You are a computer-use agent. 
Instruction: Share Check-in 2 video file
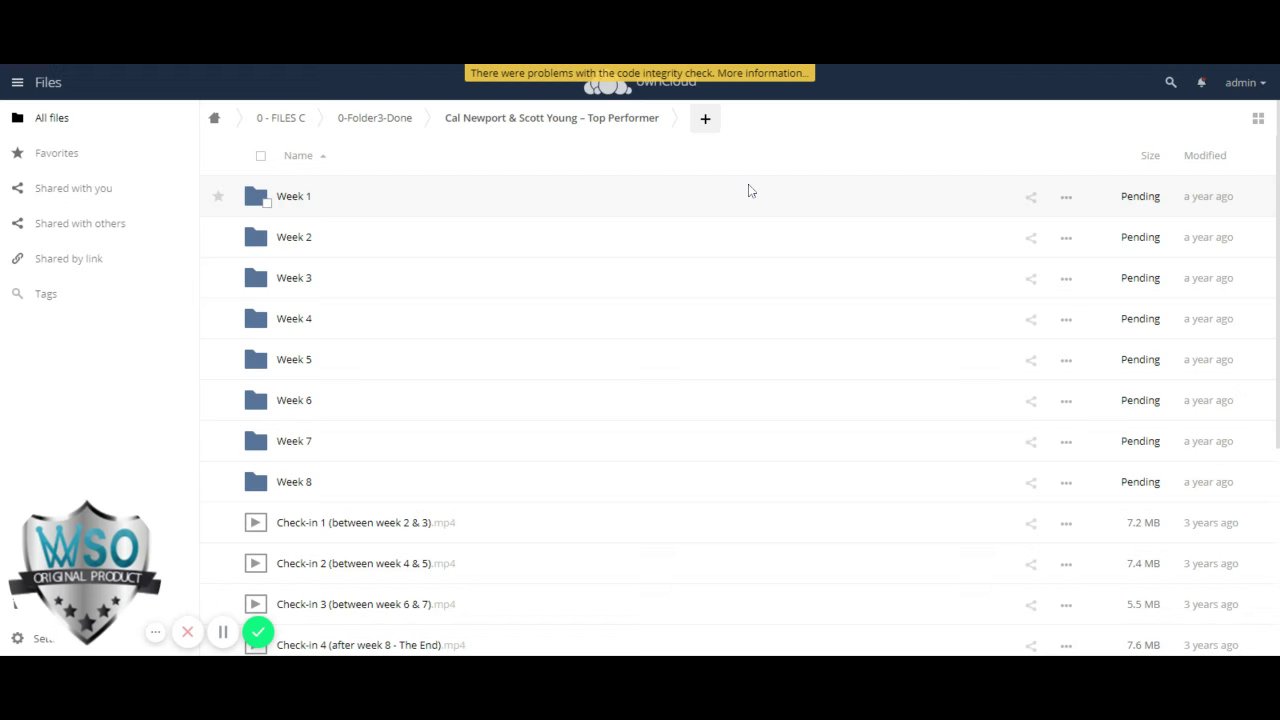coord(1031,564)
